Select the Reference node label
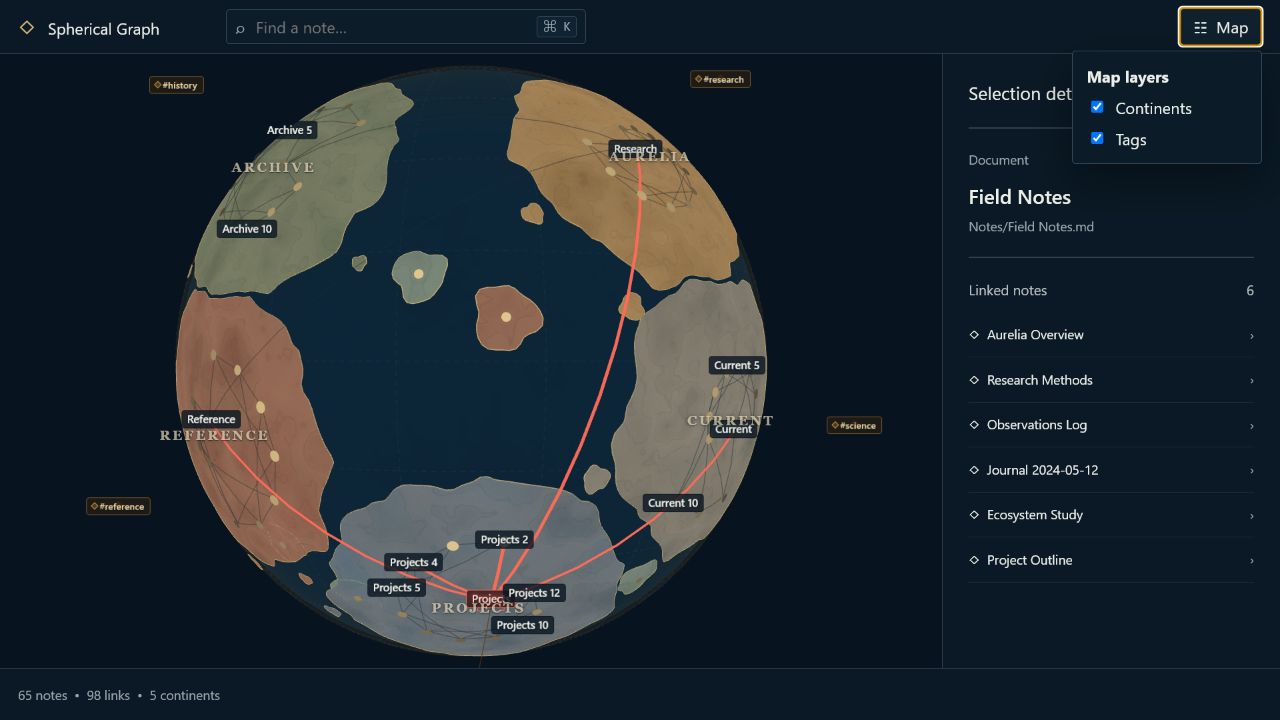 pyautogui.click(x=211, y=419)
